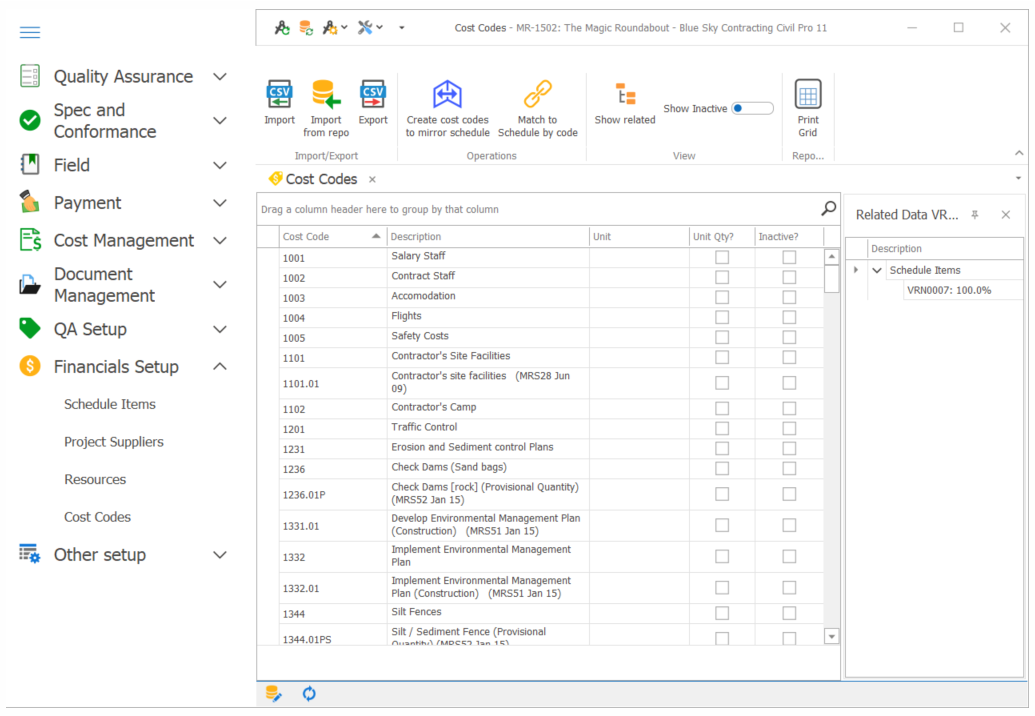
Task: Open Cost Codes in sidebar
Action: (97, 517)
